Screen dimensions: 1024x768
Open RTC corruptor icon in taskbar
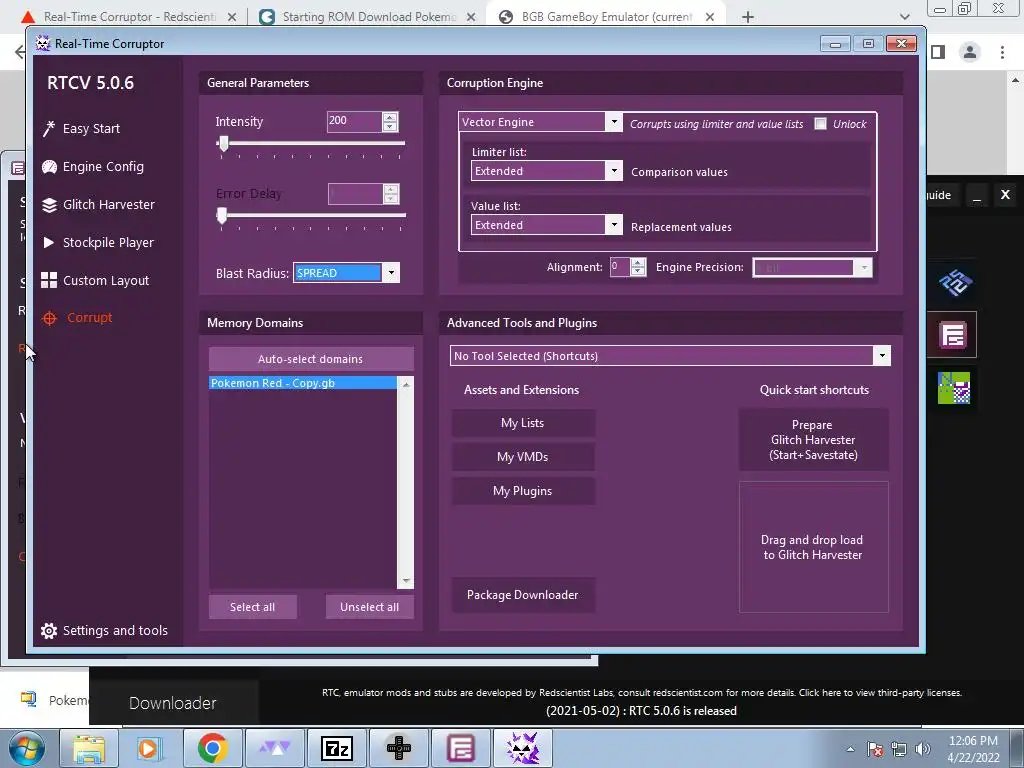pyautogui.click(x=522, y=748)
